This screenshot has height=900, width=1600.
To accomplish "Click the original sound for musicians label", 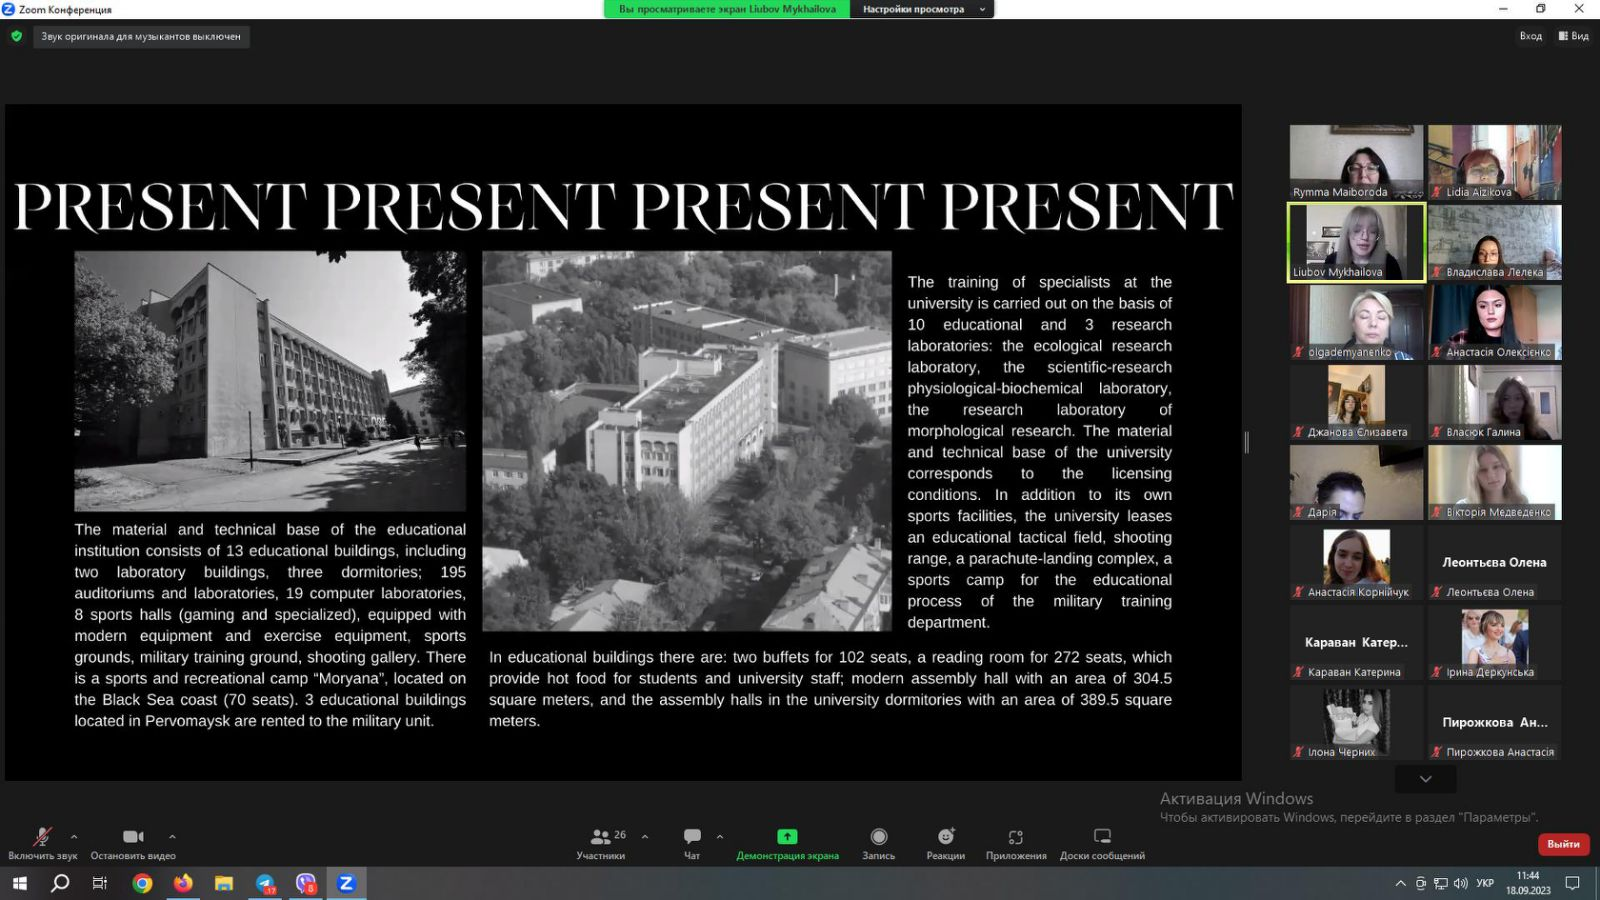I will [x=141, y=37].
